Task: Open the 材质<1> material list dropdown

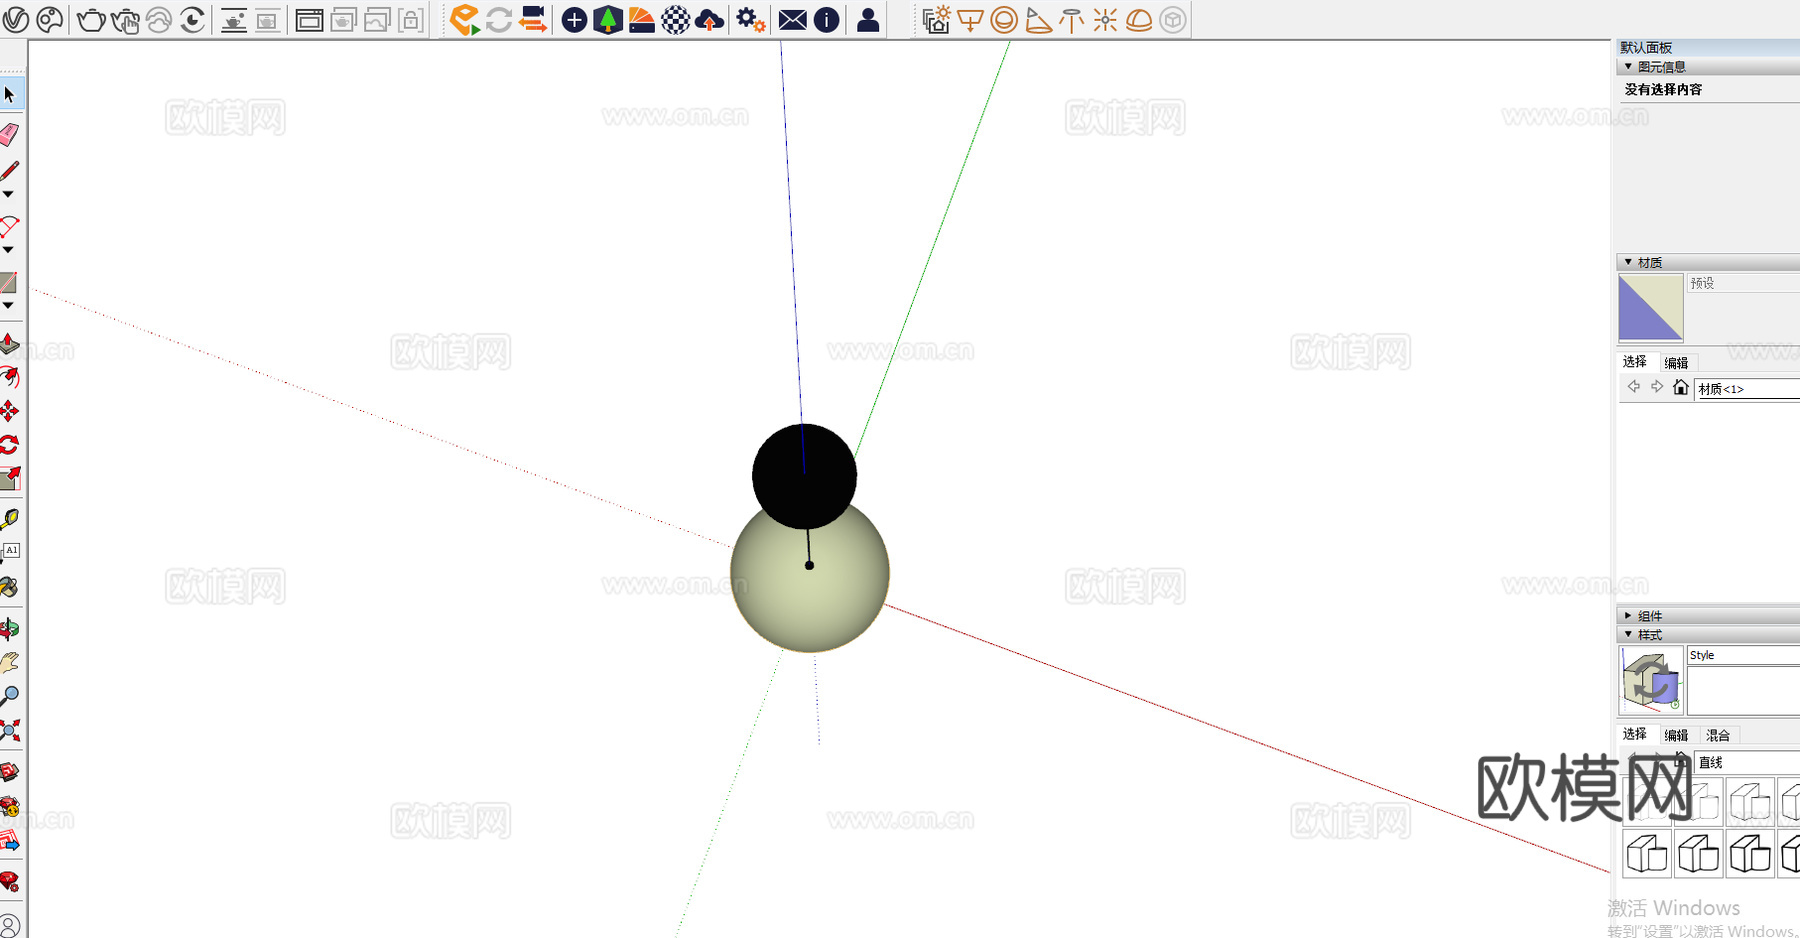Action: tap(1746, 389)
